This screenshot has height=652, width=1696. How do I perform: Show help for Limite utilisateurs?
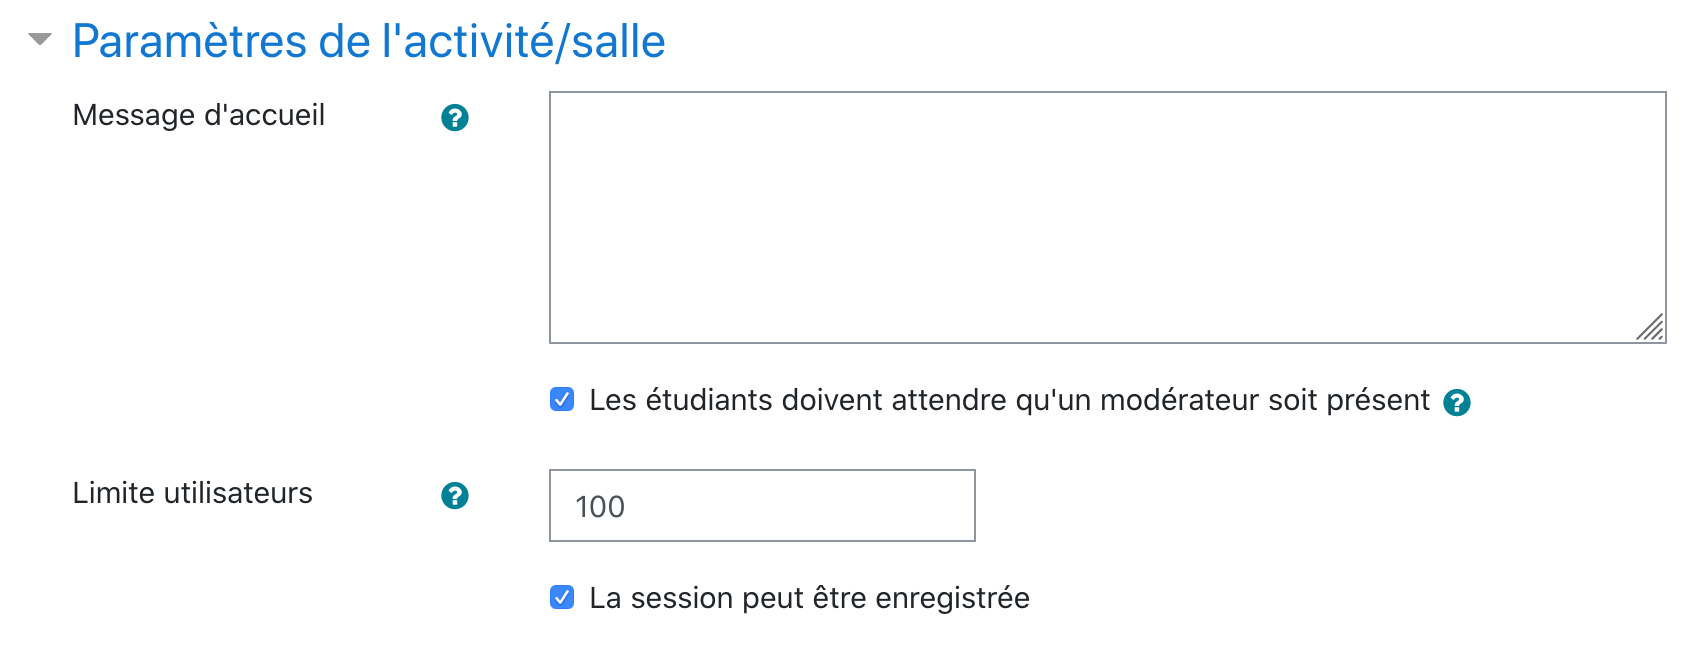tap(455, 496)
